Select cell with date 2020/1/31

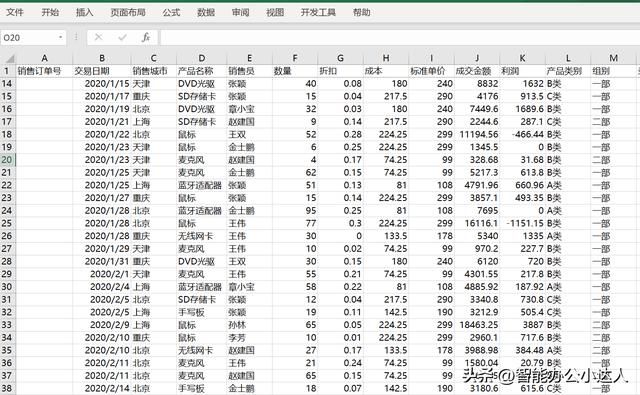(x=102, y=261)
